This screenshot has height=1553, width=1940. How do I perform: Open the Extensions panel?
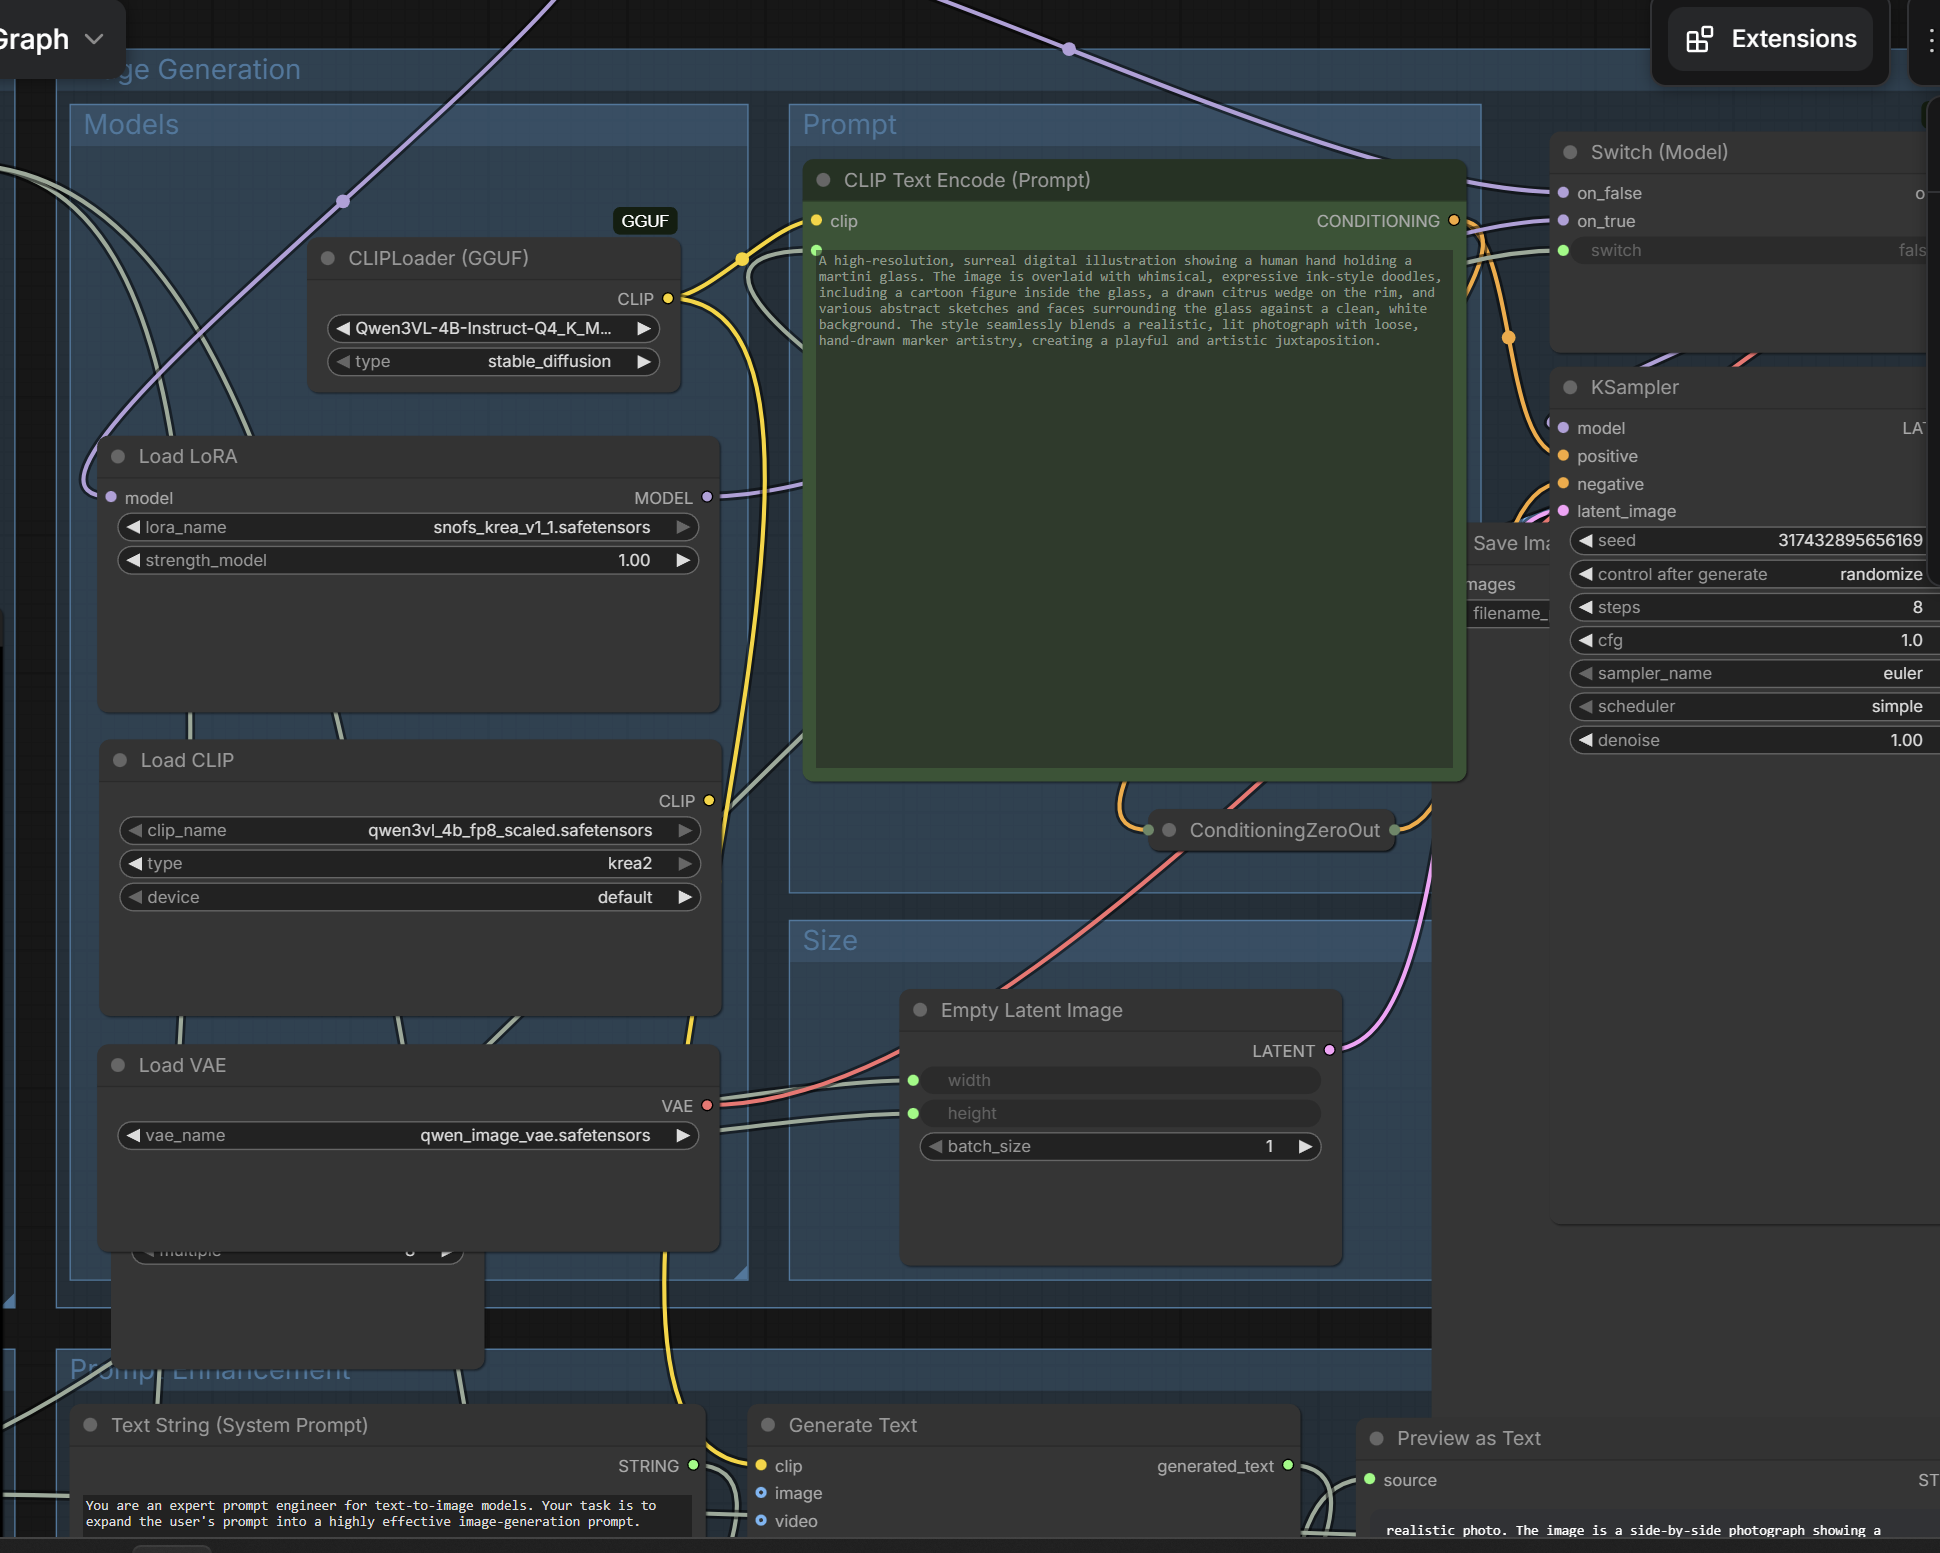click(x=1771, y=39)
